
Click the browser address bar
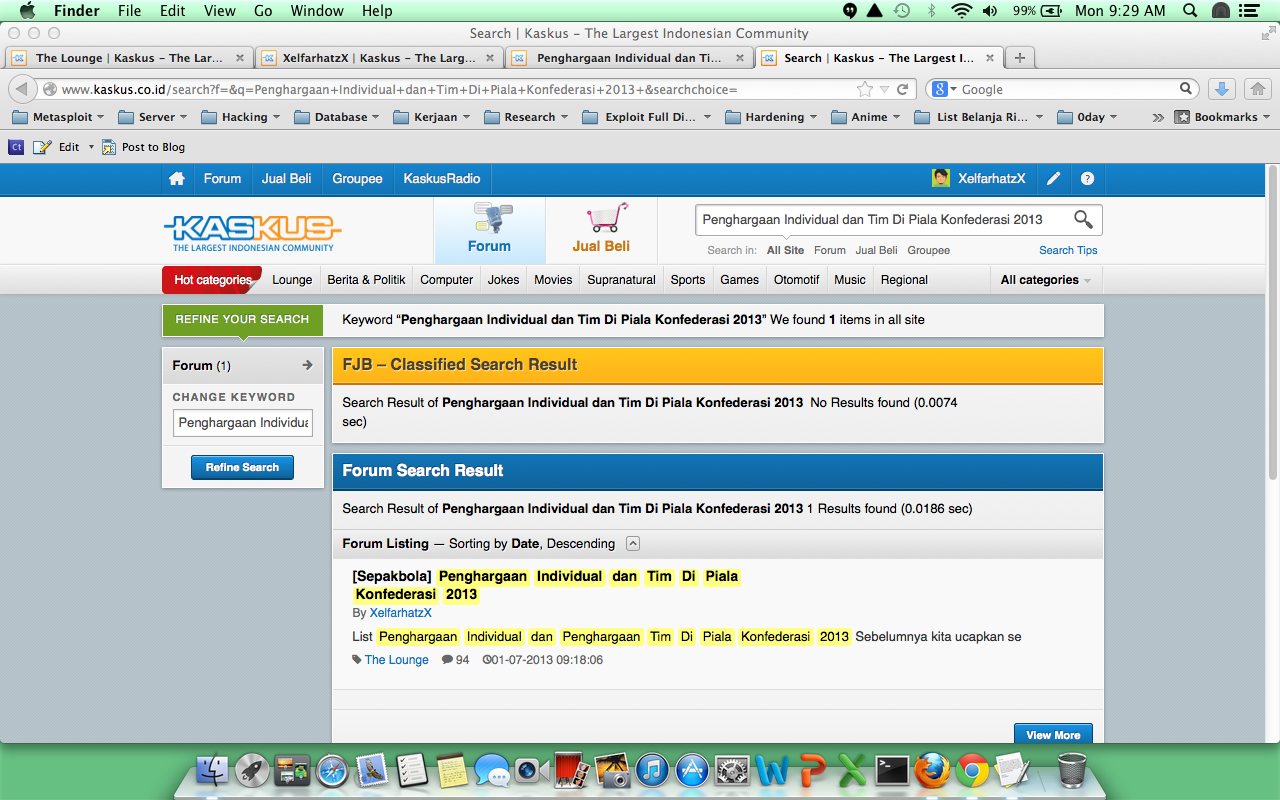[458, 89]
